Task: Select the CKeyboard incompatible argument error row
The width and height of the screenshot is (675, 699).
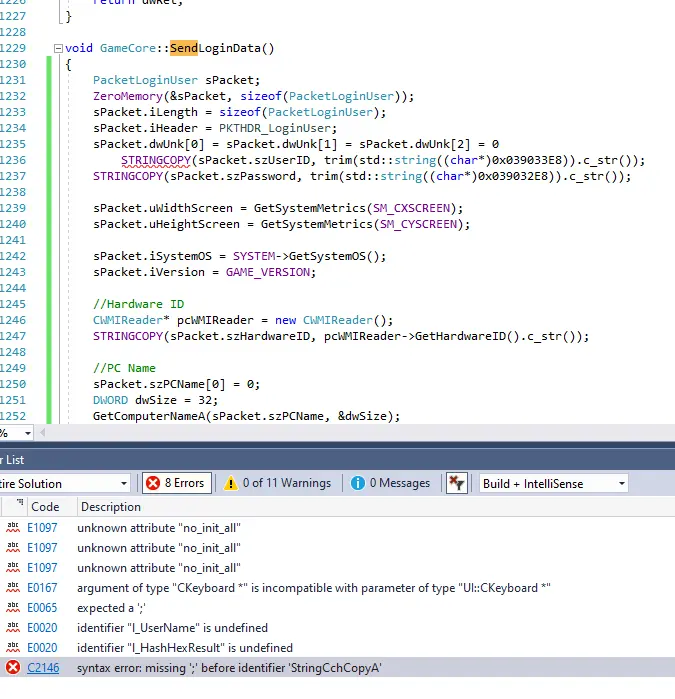Action: 338,588
